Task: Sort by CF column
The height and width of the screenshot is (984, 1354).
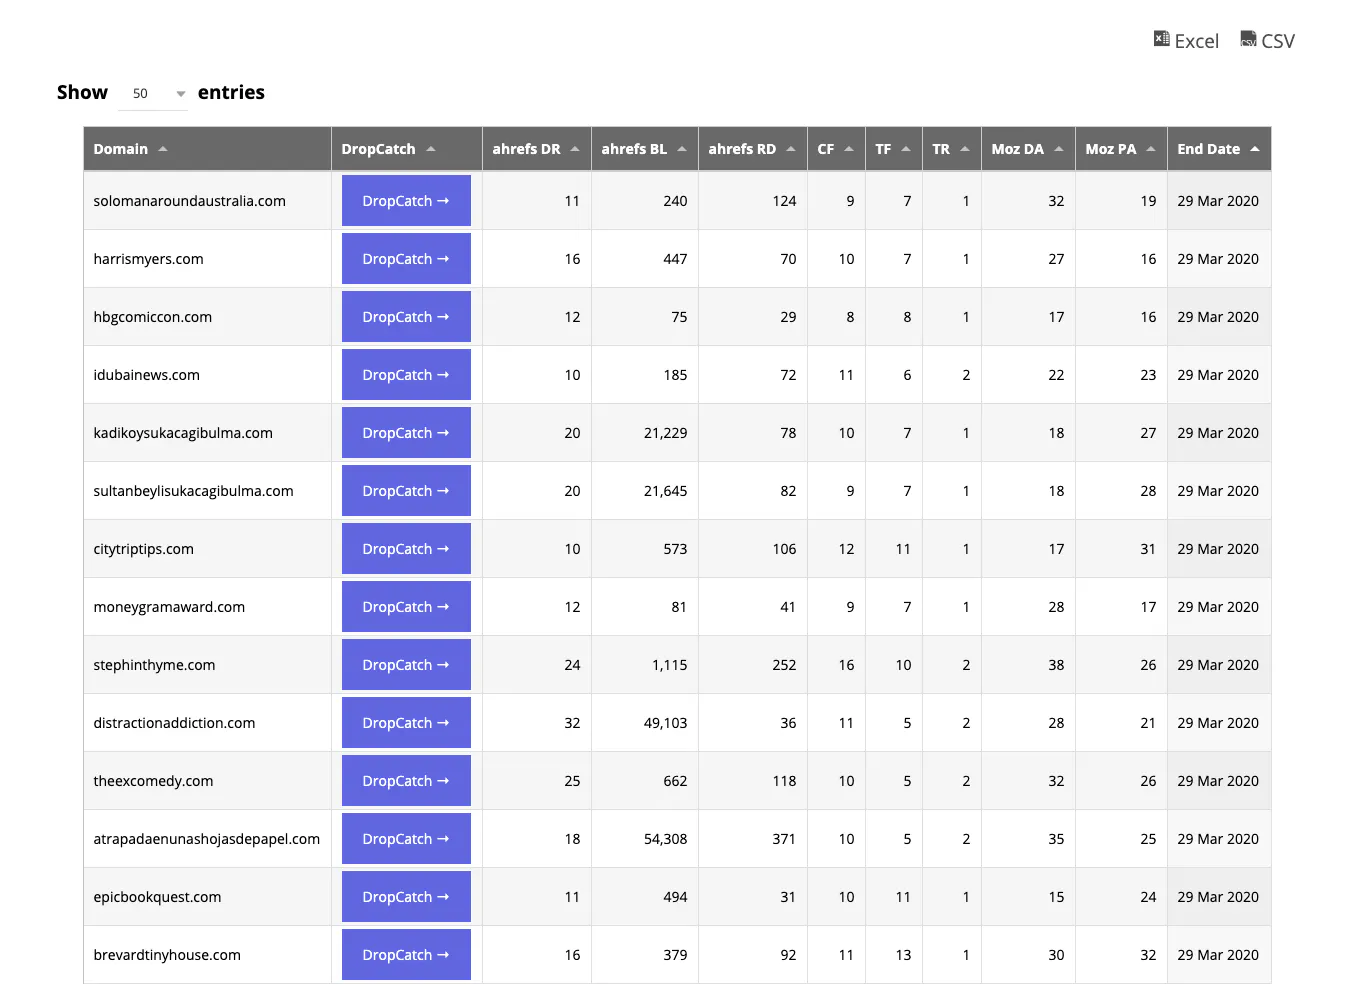Action: 836,149
